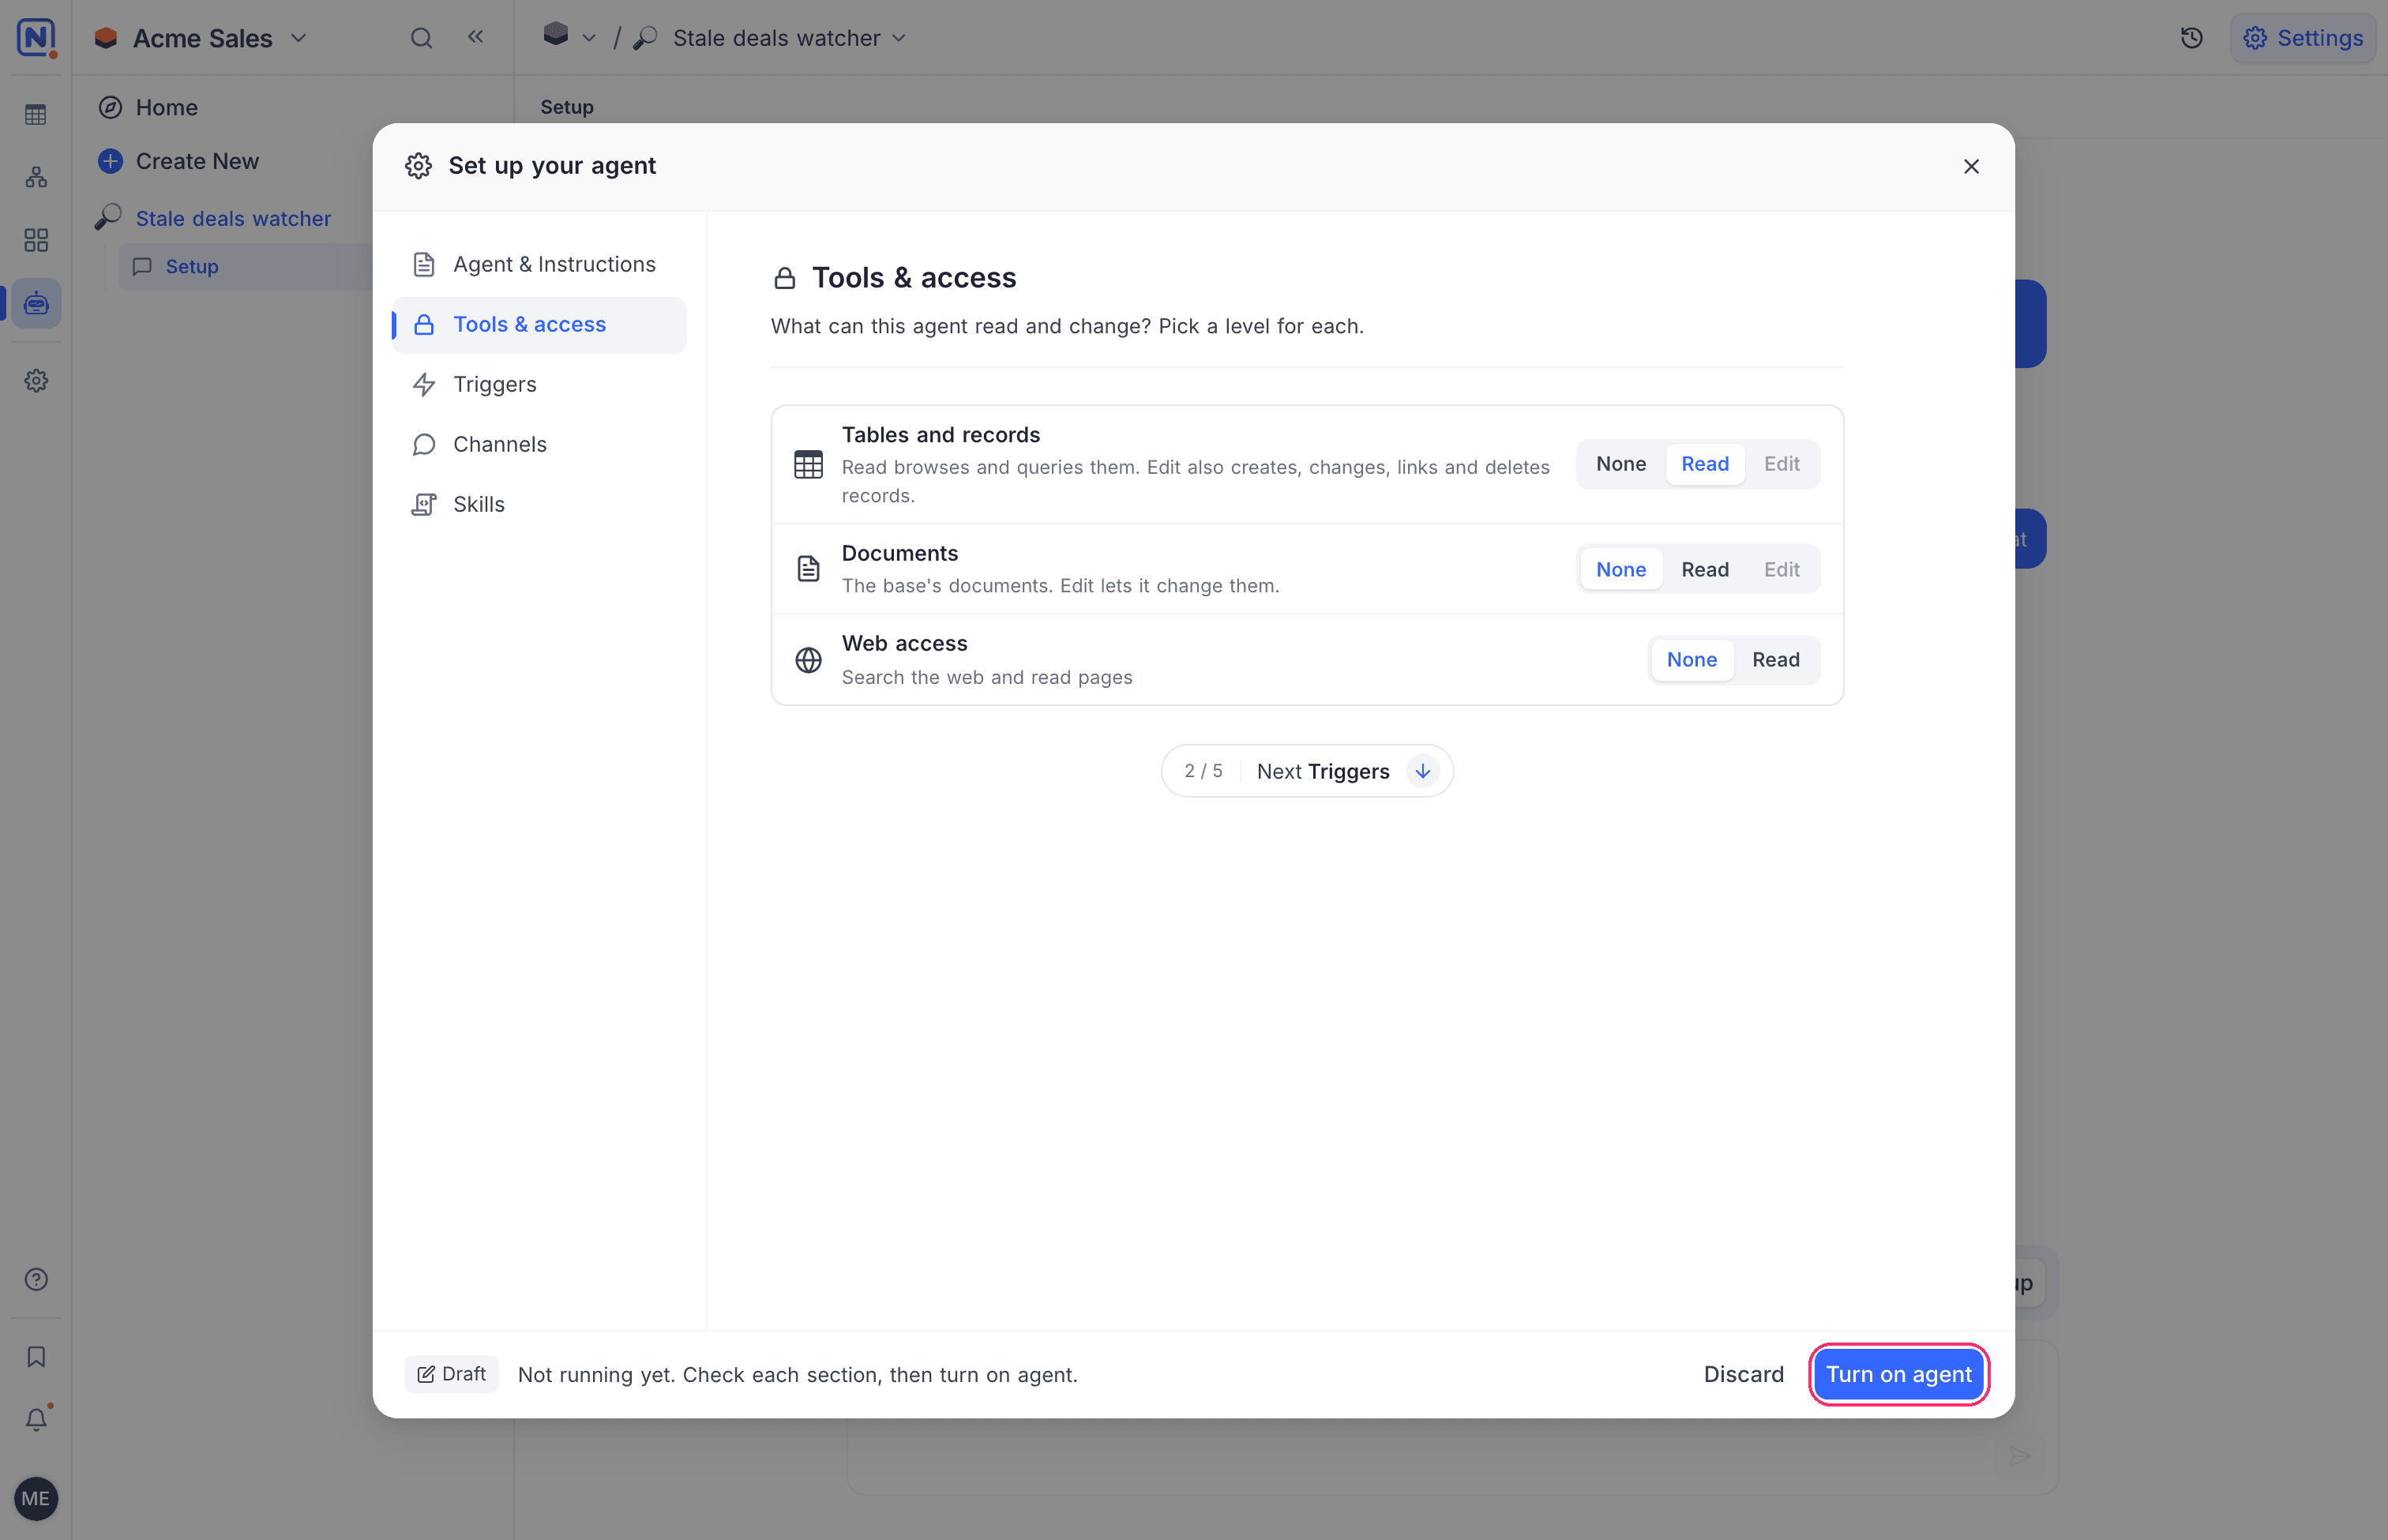This screenshot has height=1540, width=2388.
Task: Set Tables and records access to Read
Action: coord(1704,464)
